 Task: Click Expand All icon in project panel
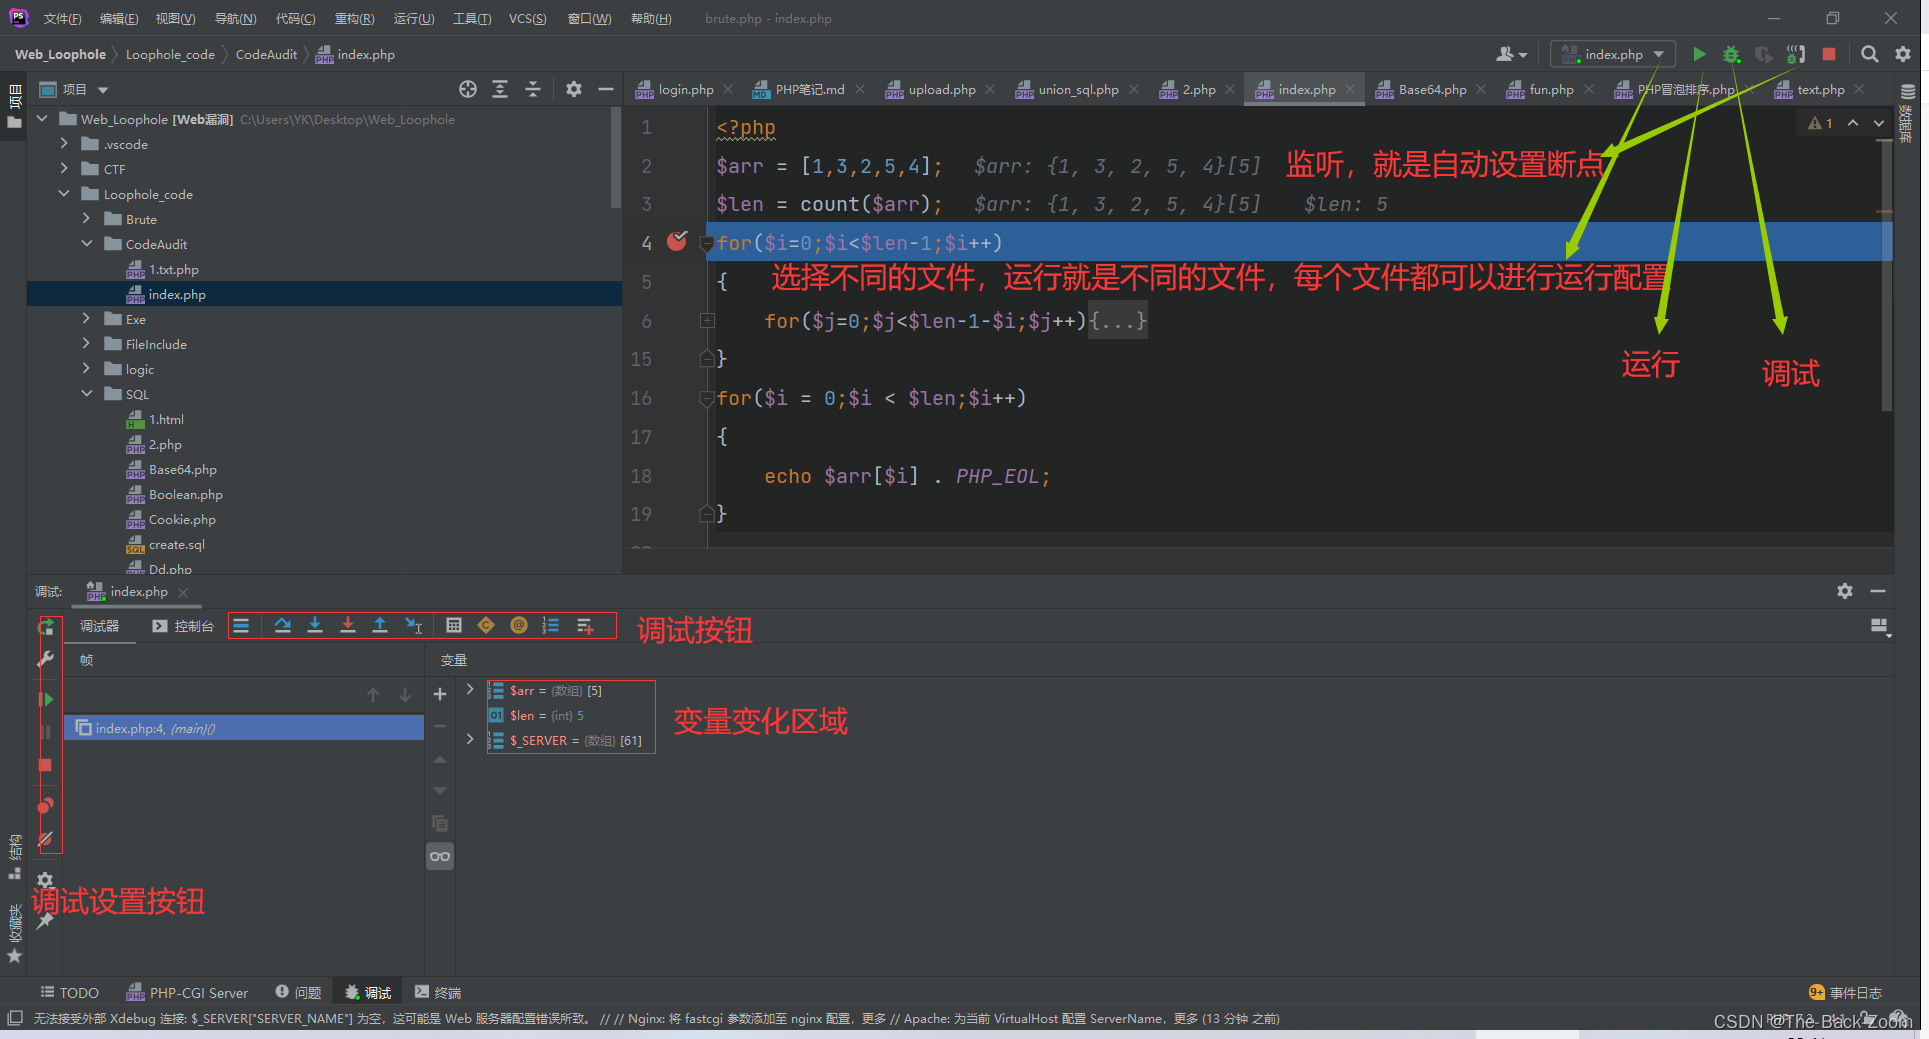500,89
